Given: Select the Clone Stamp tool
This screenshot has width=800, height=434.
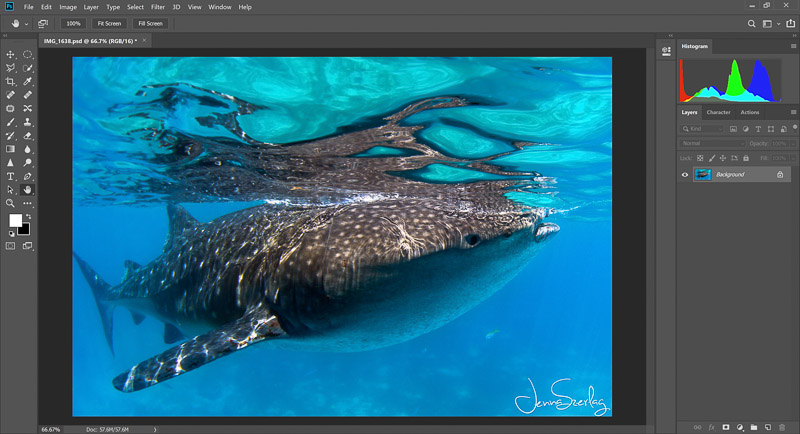Looking at the screenshot, I should click(x=28, y=122).
